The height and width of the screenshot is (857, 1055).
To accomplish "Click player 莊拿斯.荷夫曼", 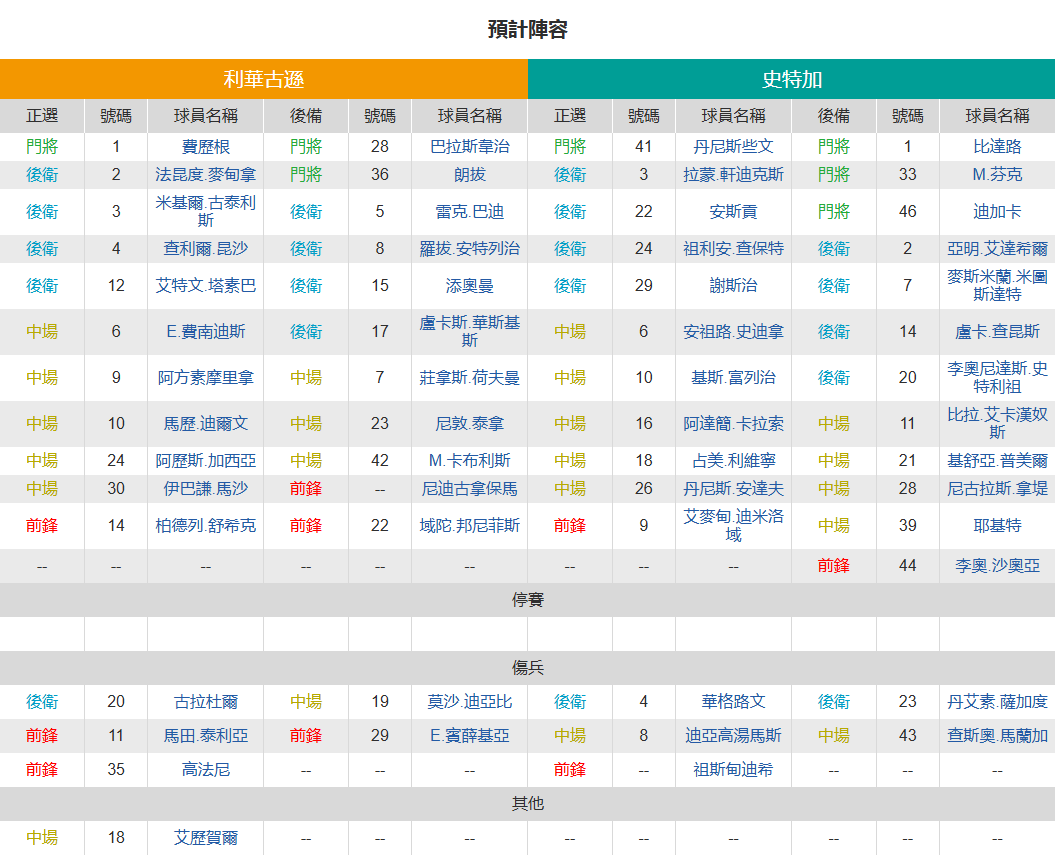I will coord(470,378).
